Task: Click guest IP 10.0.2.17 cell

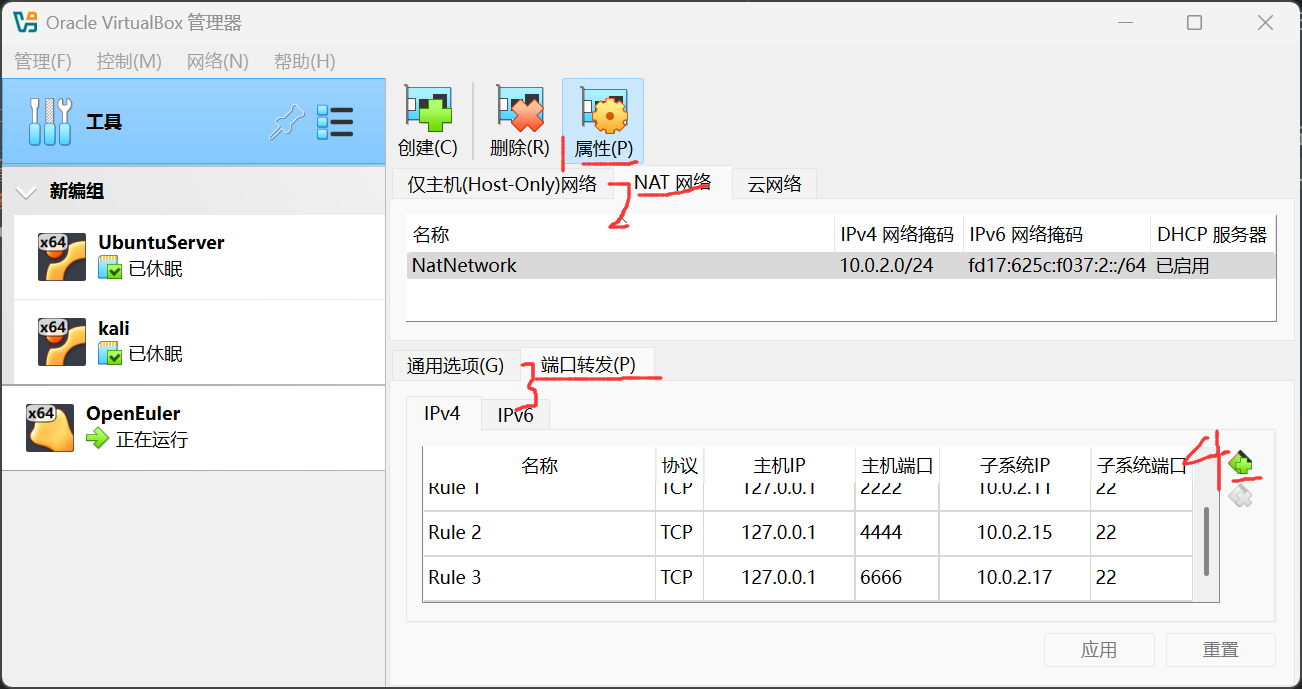Action: point(1015,578)
